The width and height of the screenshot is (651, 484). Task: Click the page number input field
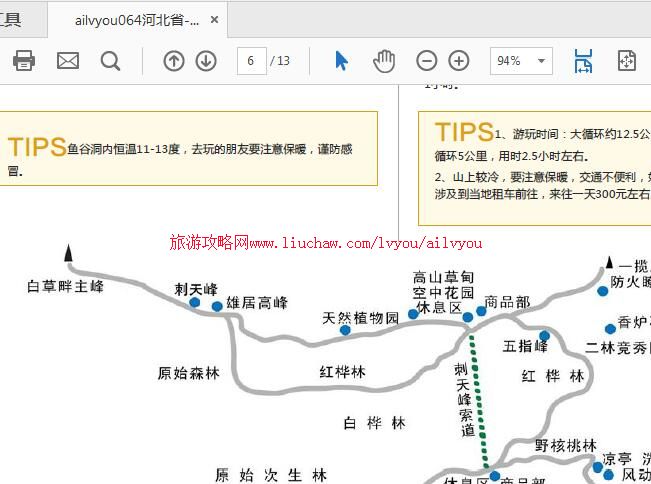[x=251, y=61]
